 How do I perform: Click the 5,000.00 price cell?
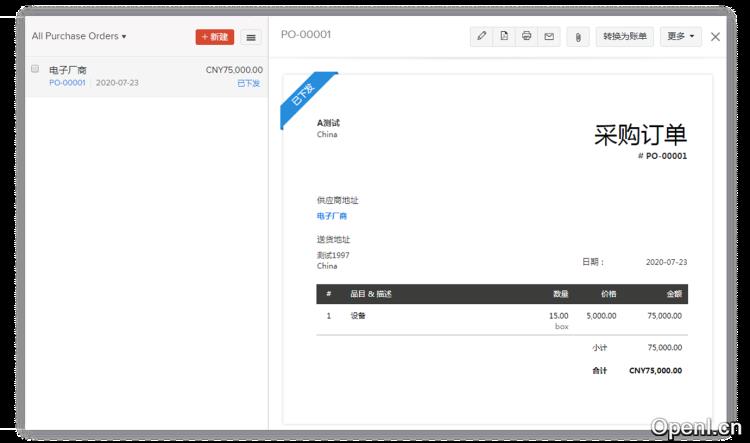(x=601, y=316)
